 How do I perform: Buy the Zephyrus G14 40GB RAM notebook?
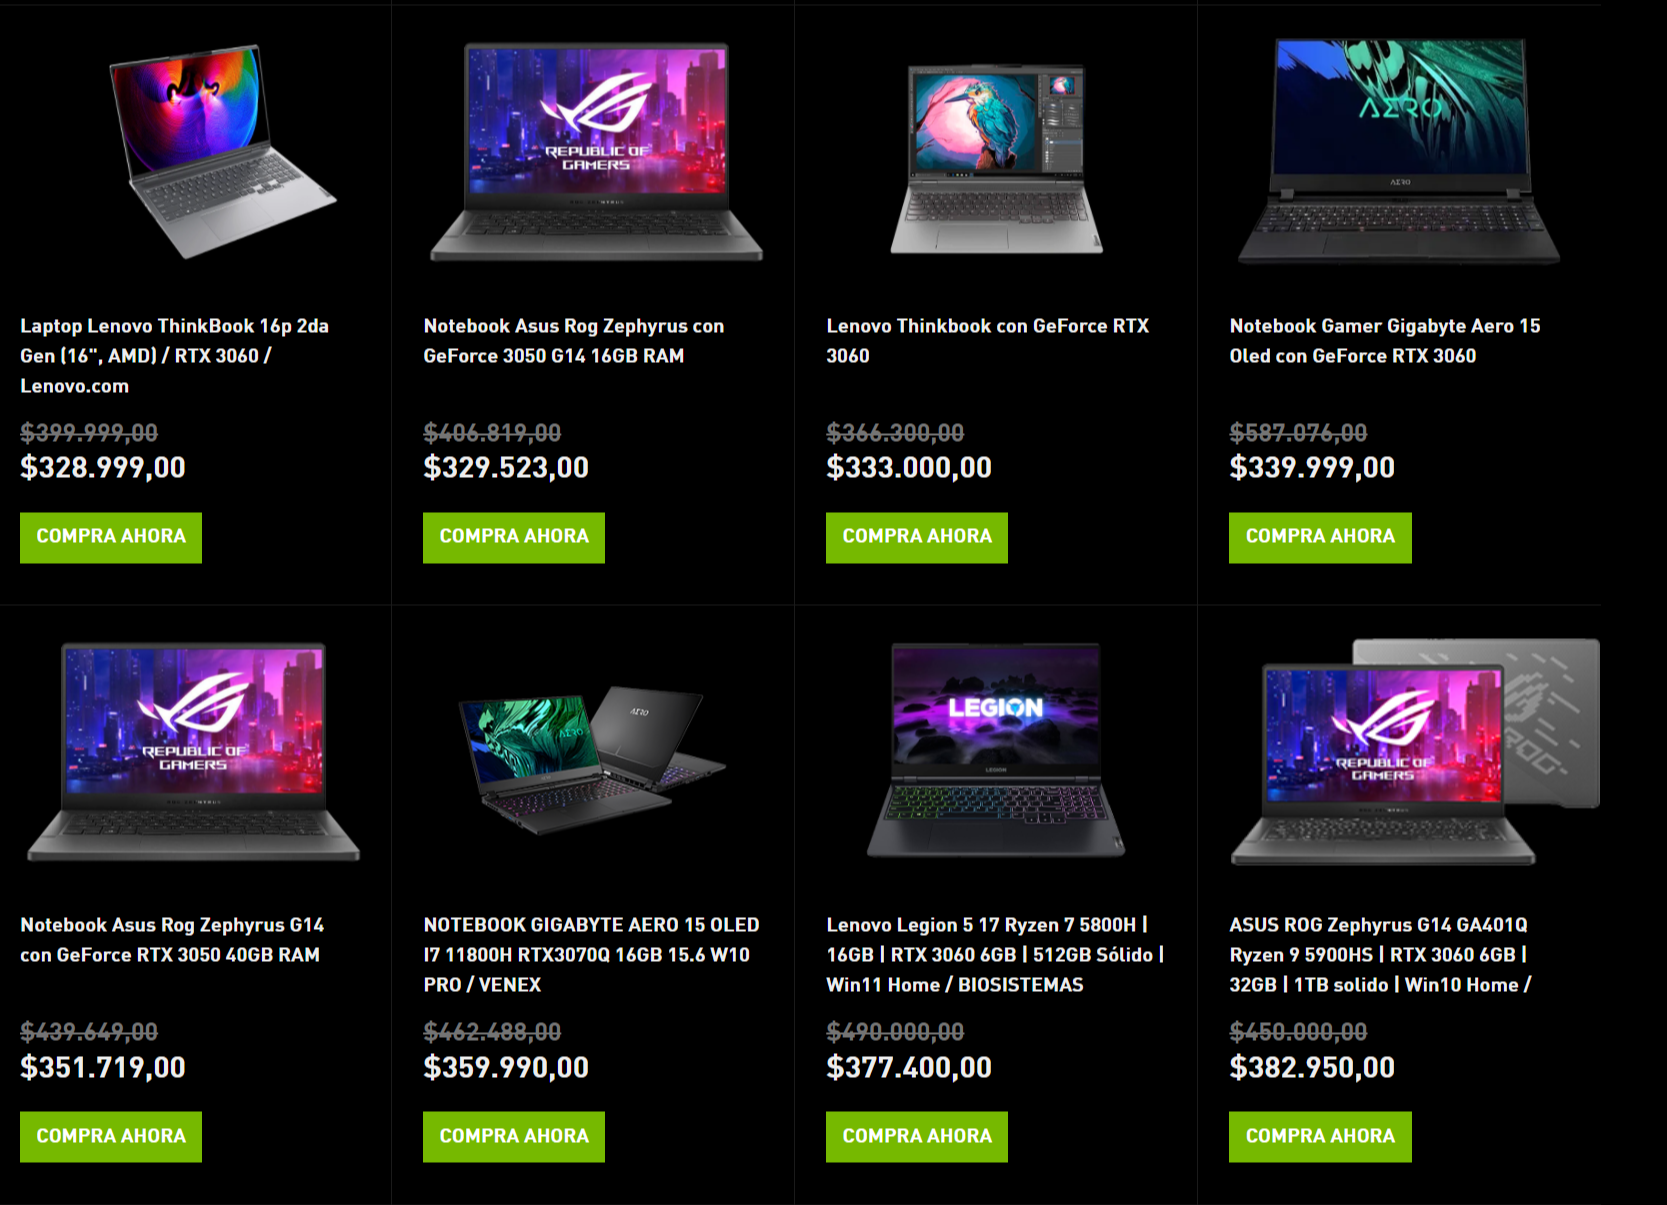tap(111, 1136)
